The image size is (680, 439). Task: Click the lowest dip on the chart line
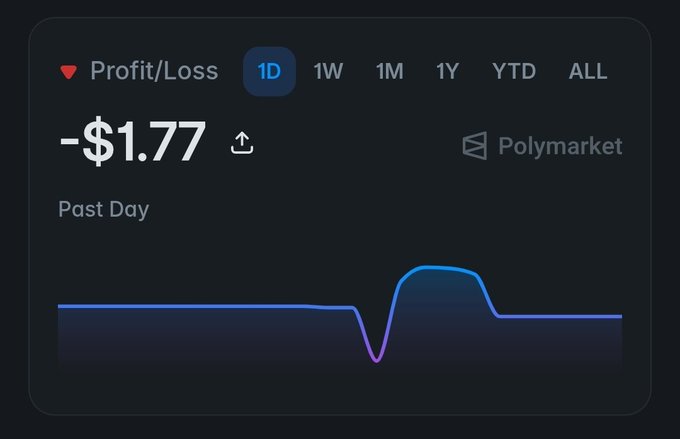click(376, 359)
